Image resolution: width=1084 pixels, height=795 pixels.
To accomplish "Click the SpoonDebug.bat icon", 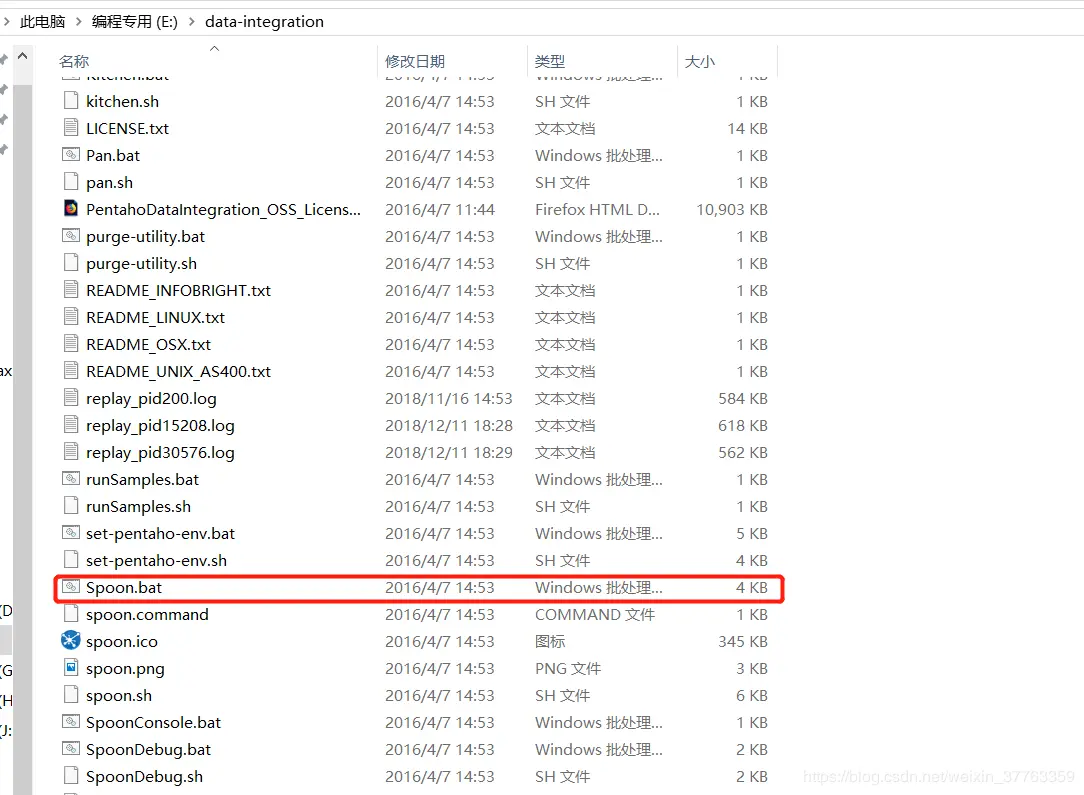I will pyautogui.click(x=71, y=749).
